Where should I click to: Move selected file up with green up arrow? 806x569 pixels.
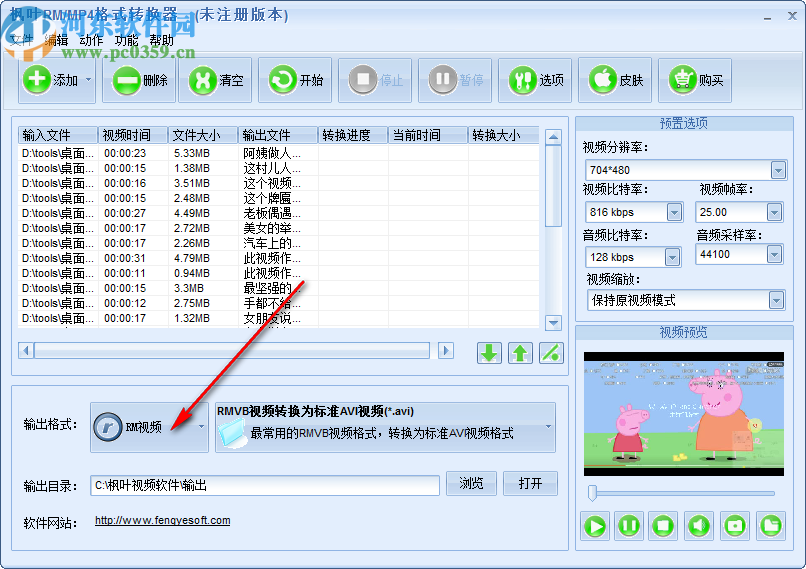click(520, 353)
